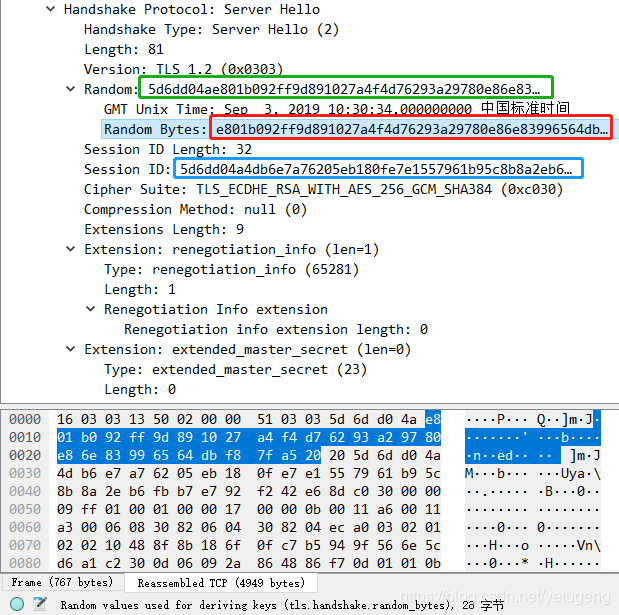Viewport: 619px width, 615px height.
Task: Select Compression Method: null row
Action: (x=195, y=210)
